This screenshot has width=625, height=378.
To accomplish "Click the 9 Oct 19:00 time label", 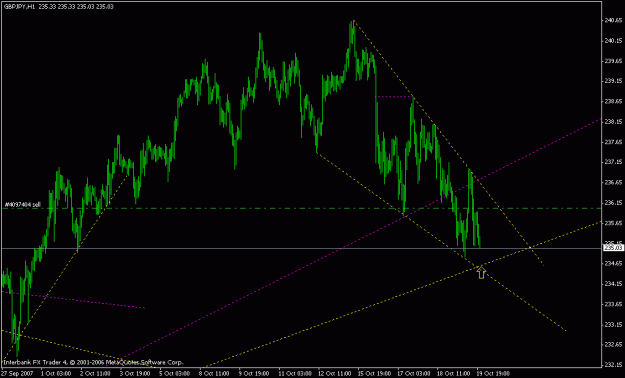I will (255, 373).
